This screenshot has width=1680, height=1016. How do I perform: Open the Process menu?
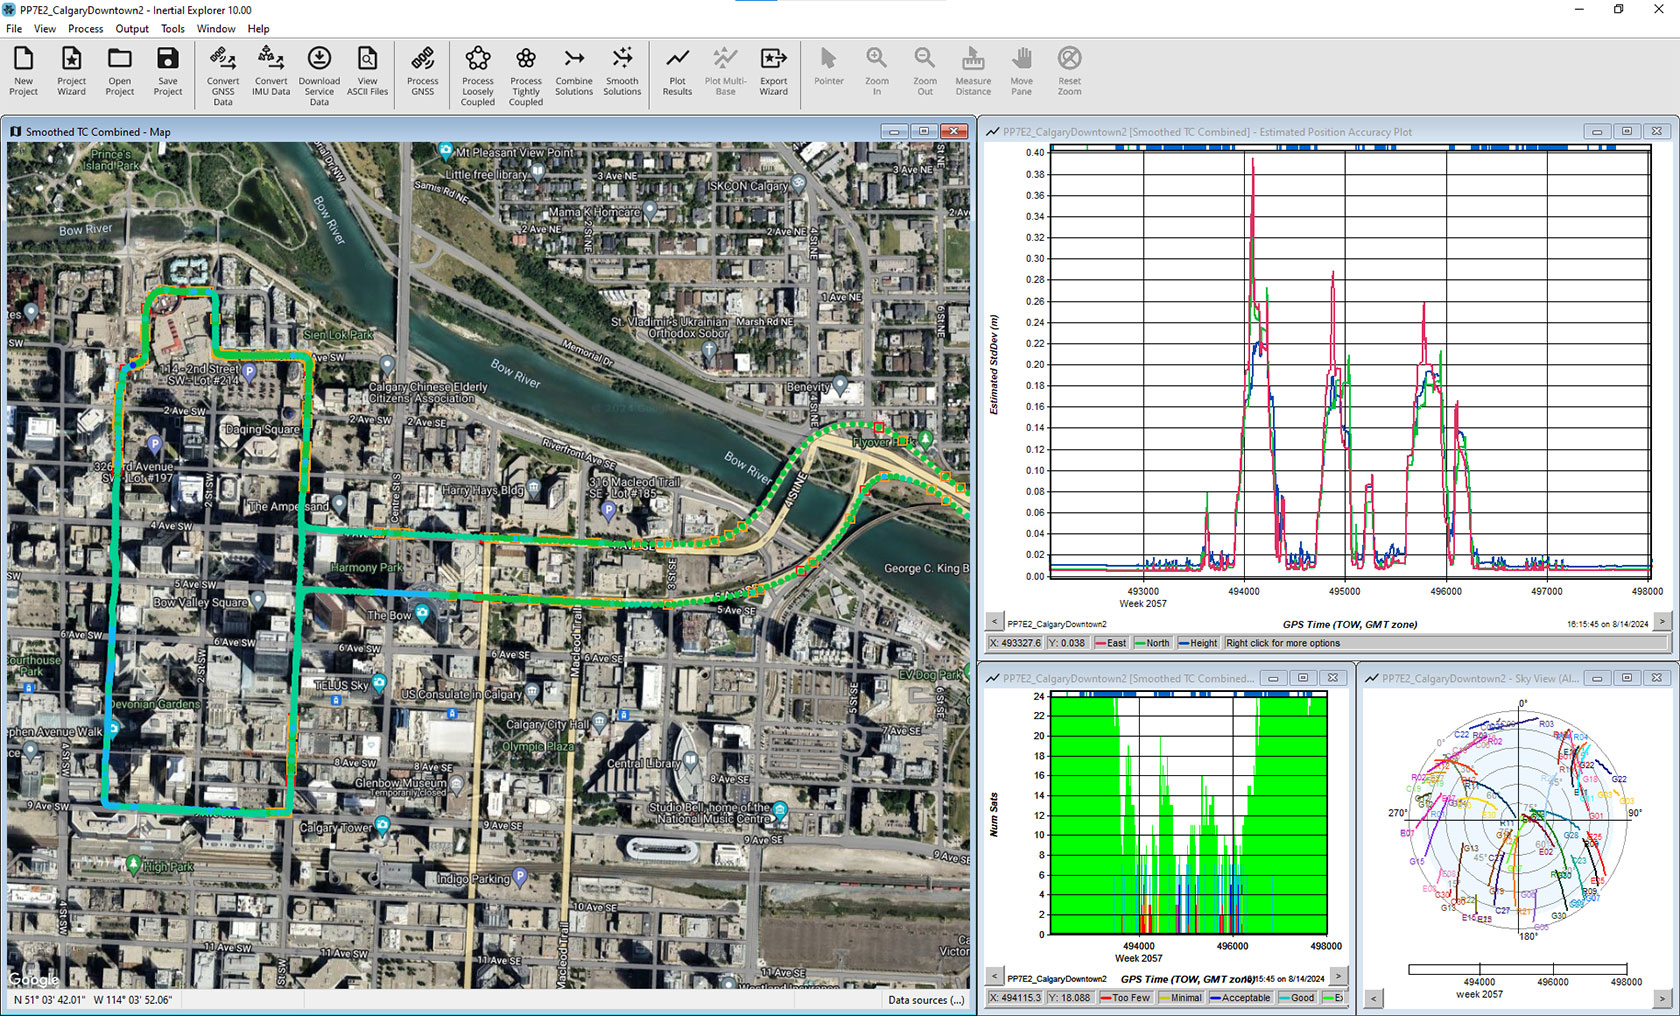tap(85, 28)
